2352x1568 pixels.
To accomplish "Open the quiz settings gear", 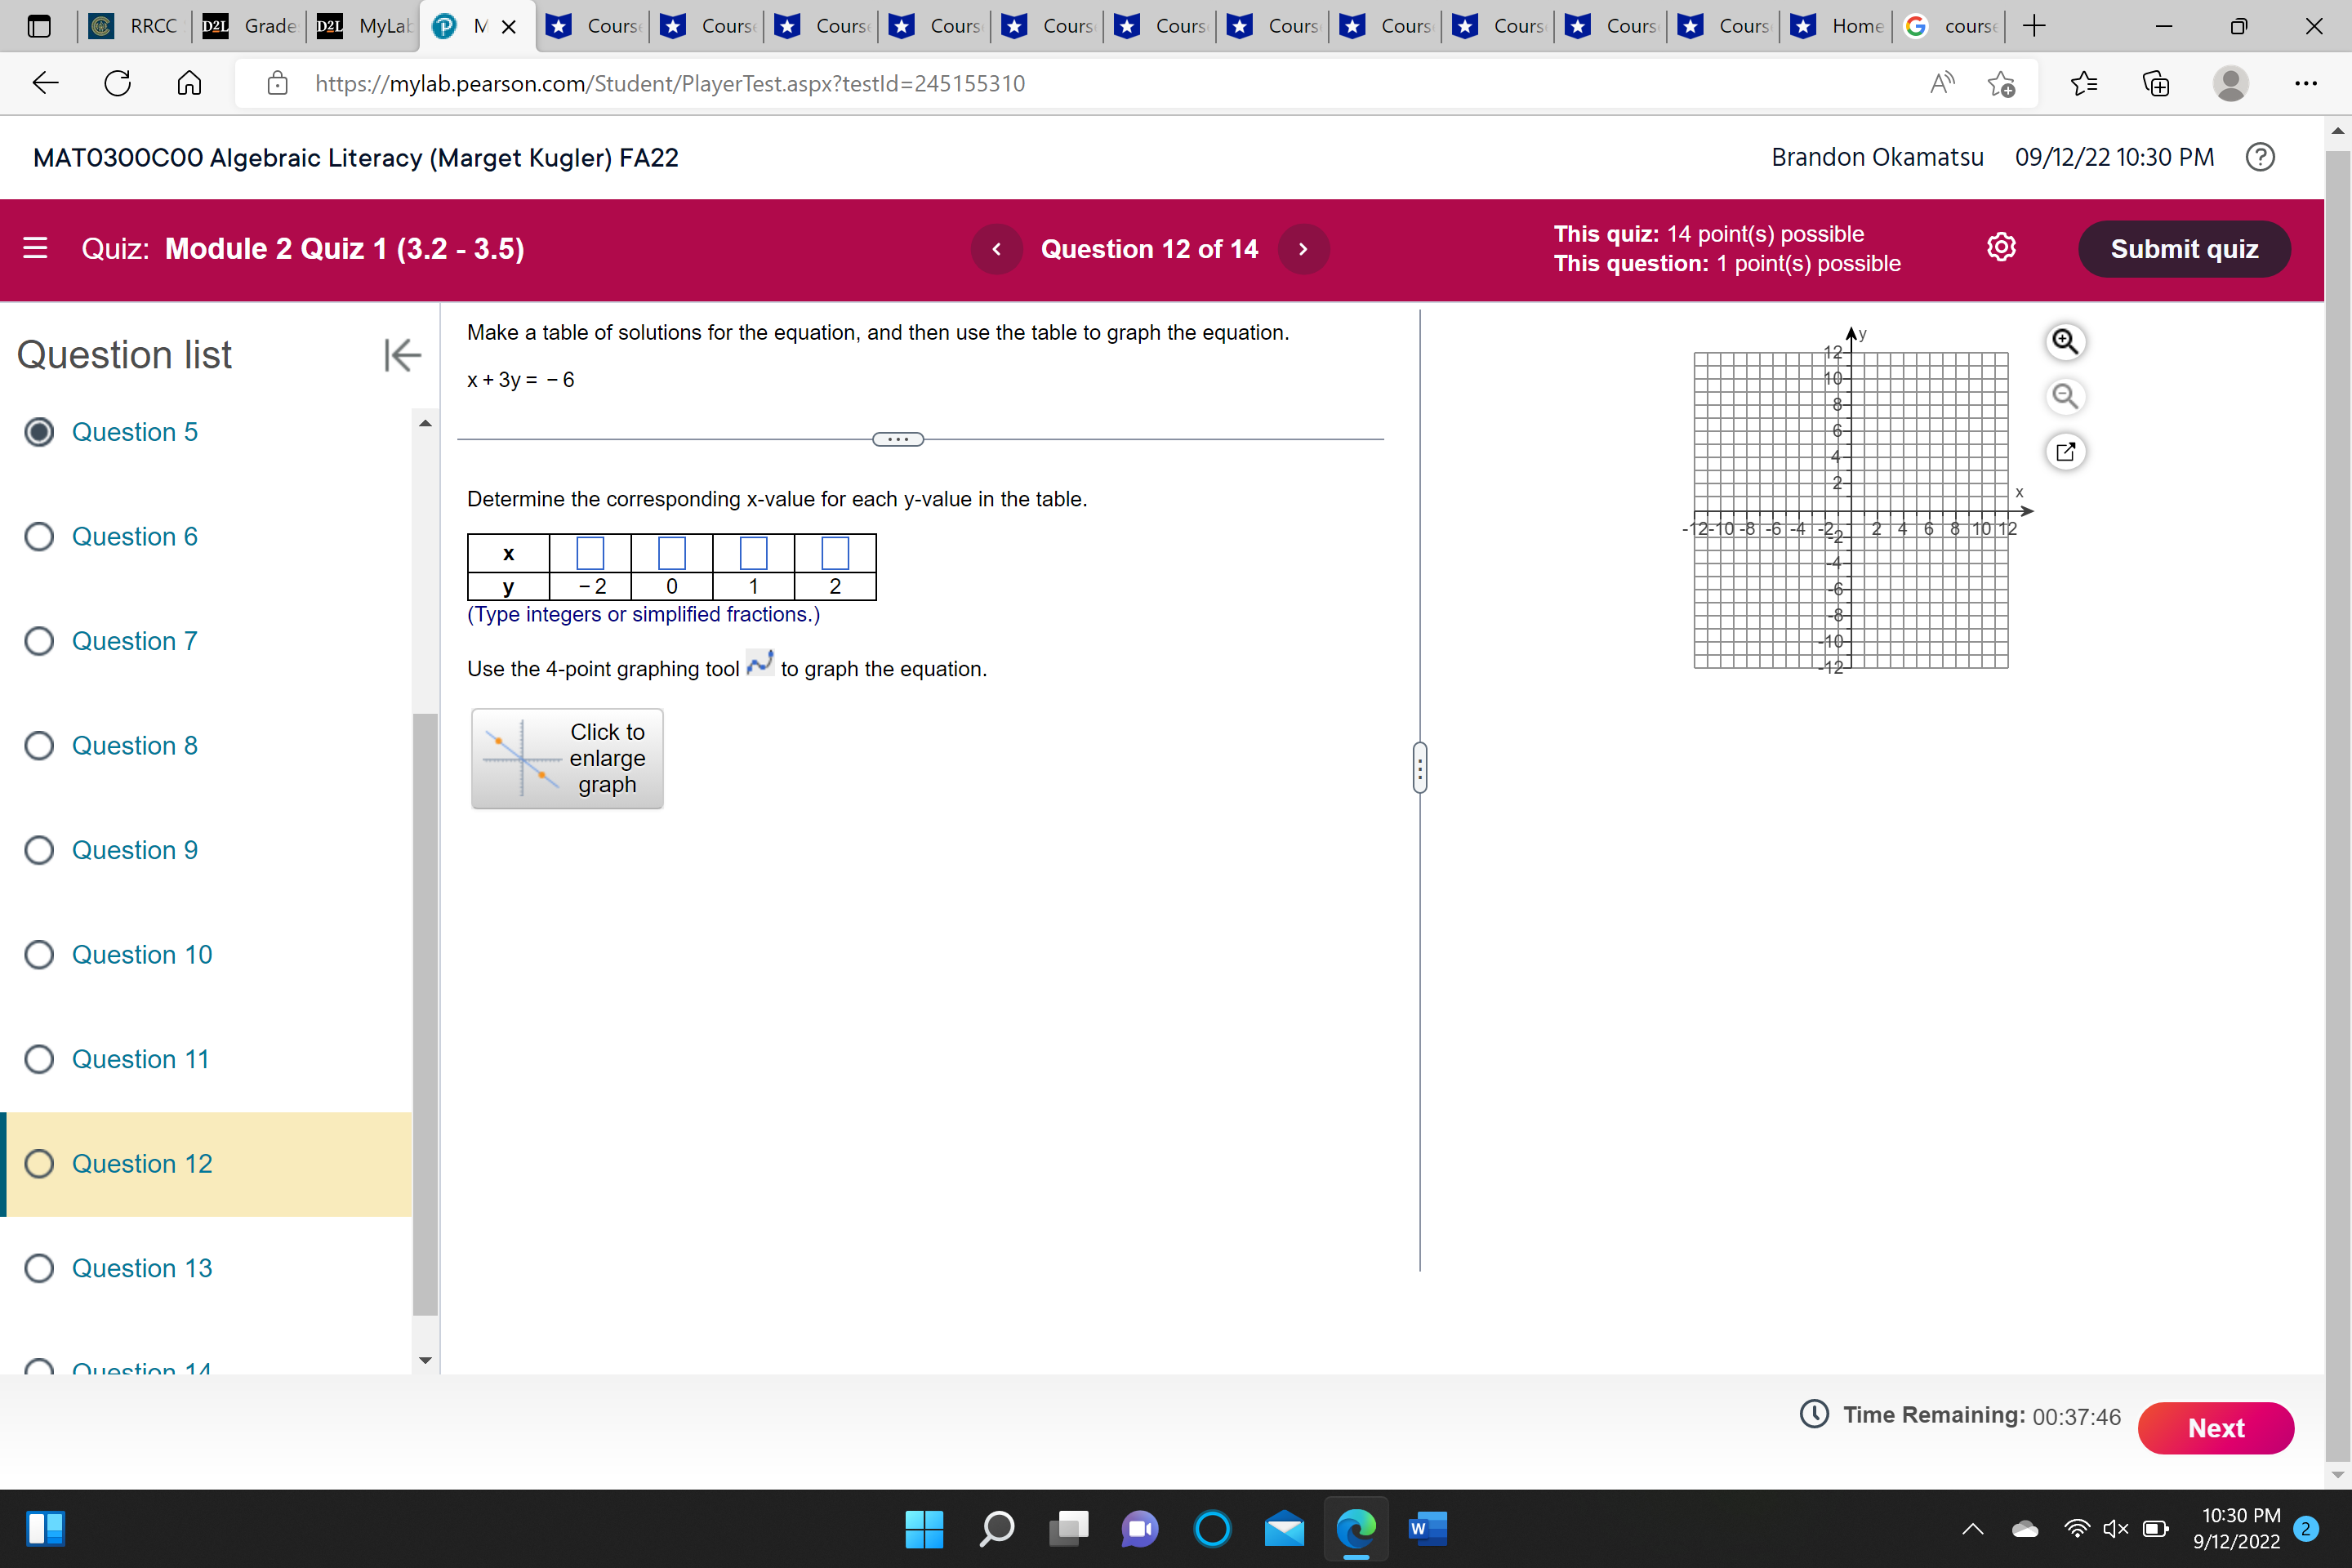I will [x=2002, y=247].
